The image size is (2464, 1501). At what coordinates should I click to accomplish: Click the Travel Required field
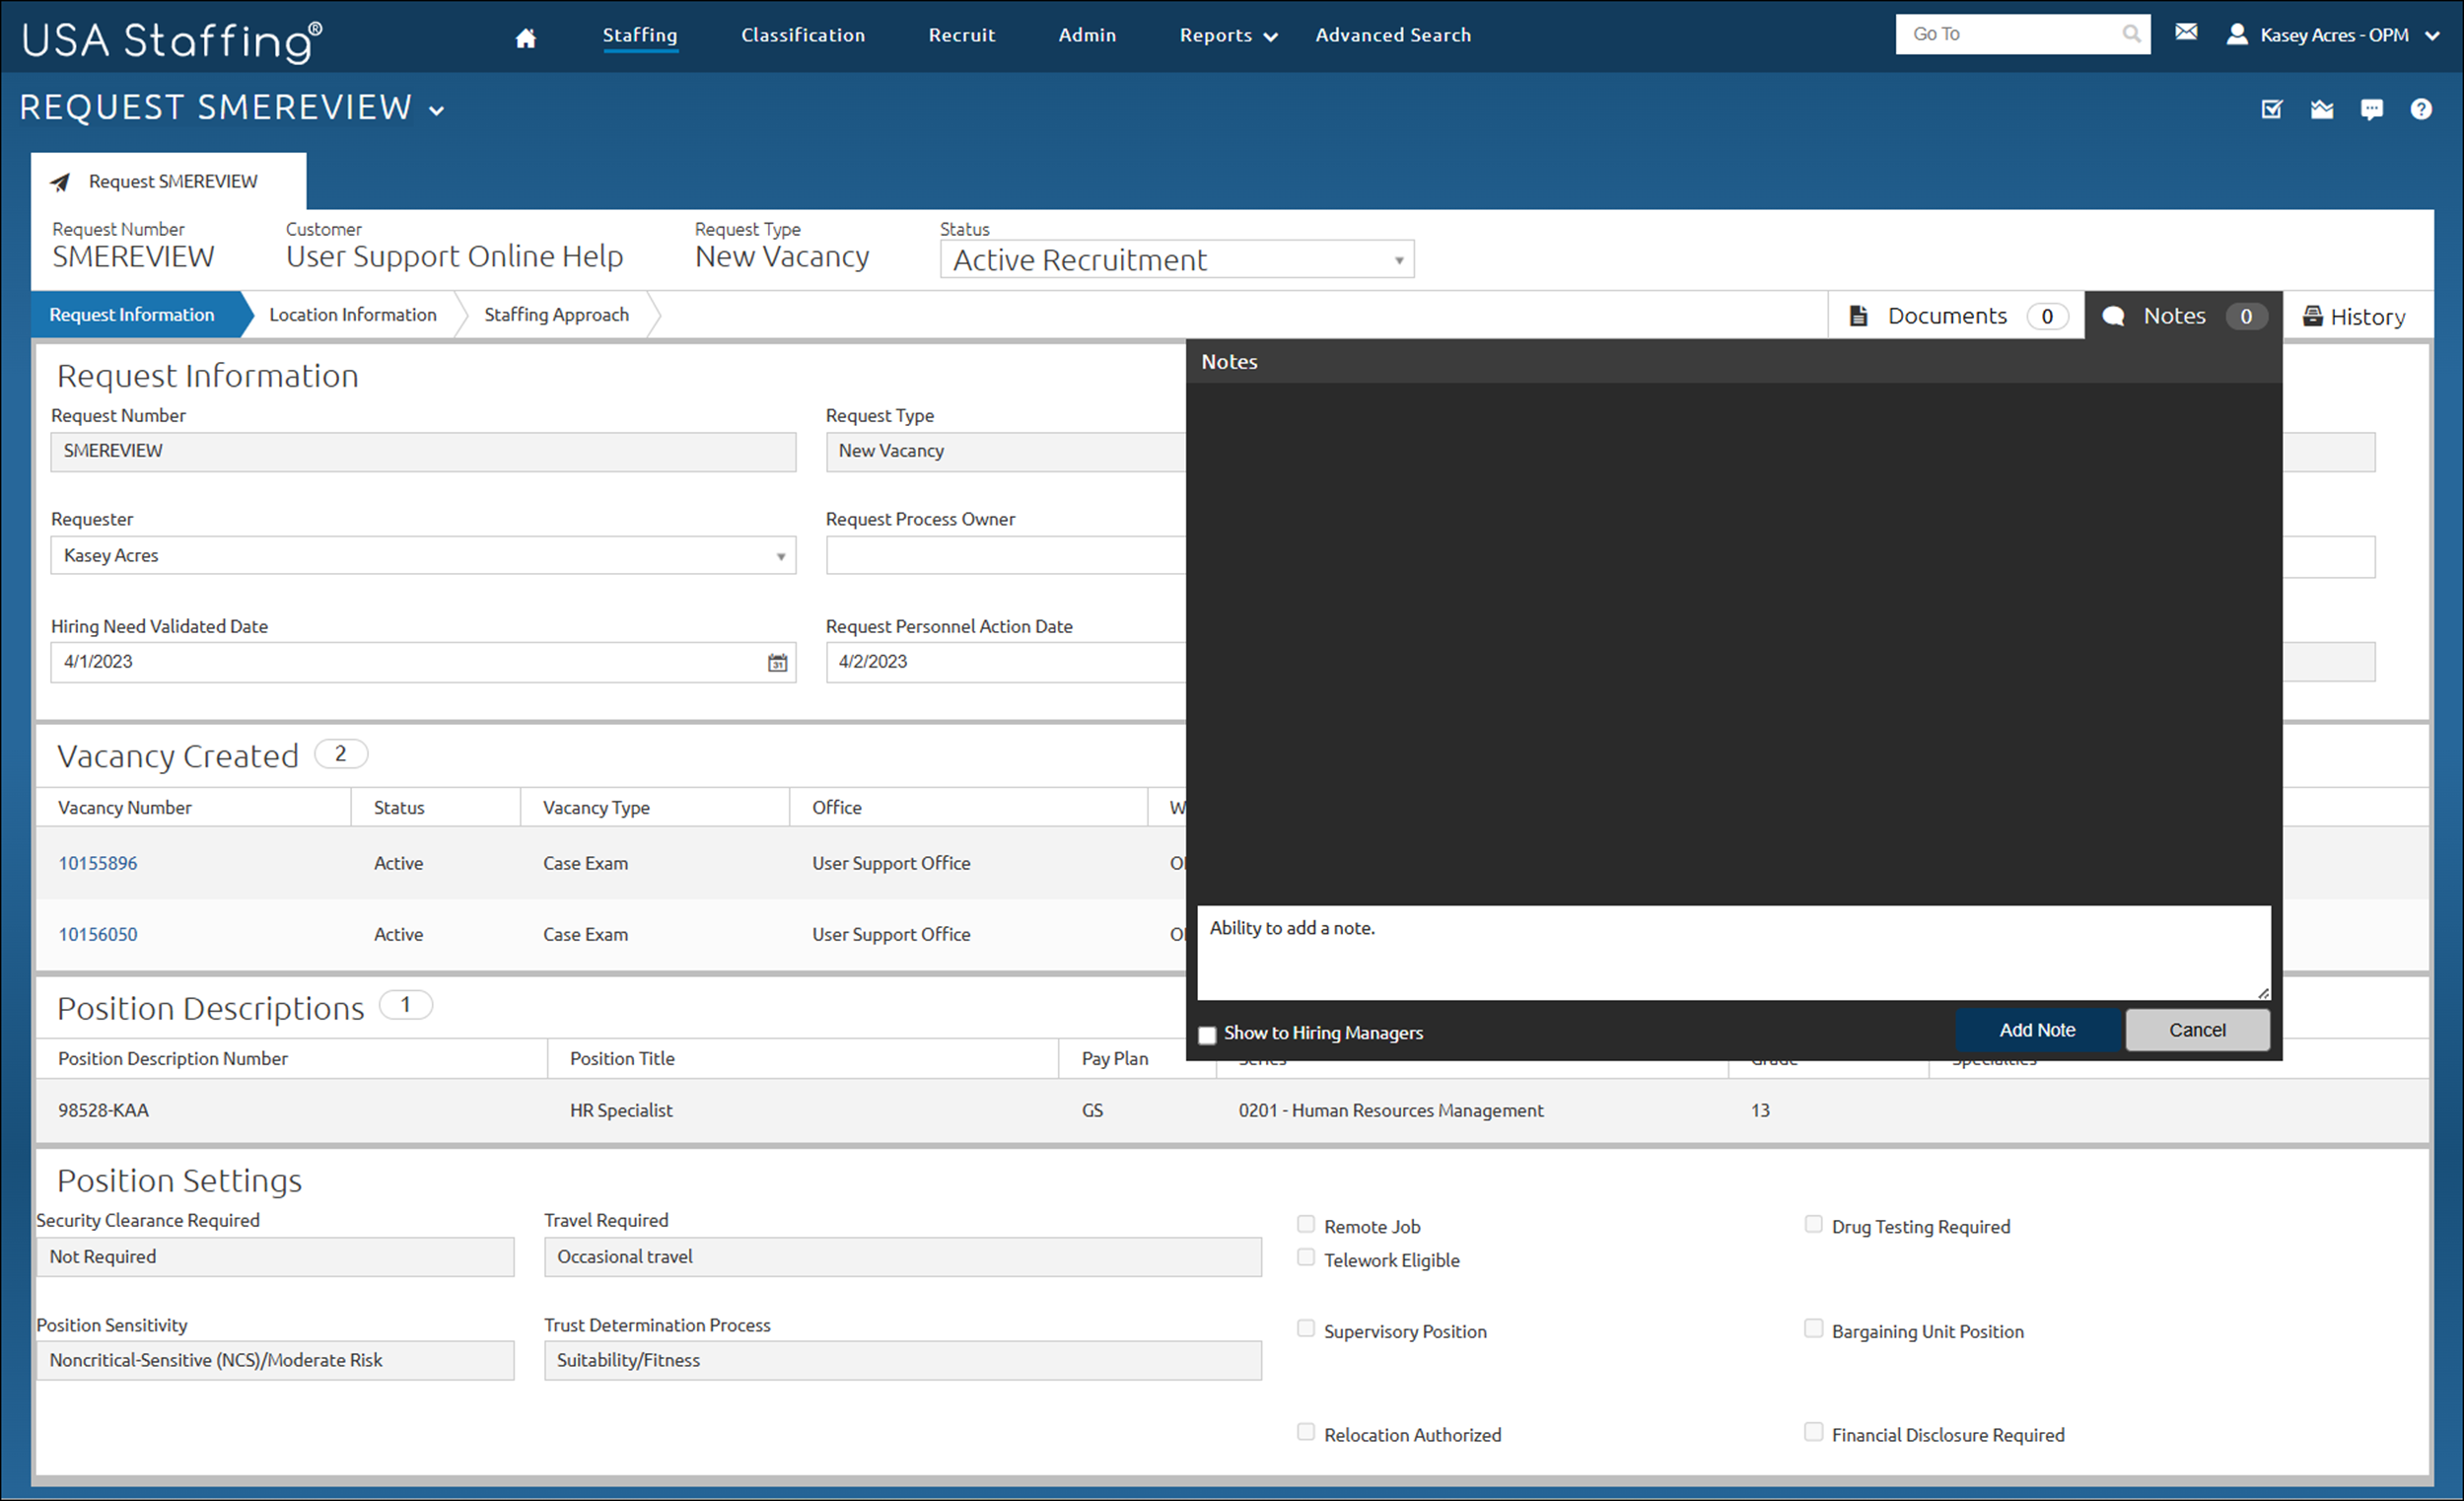coord(902,1257)
